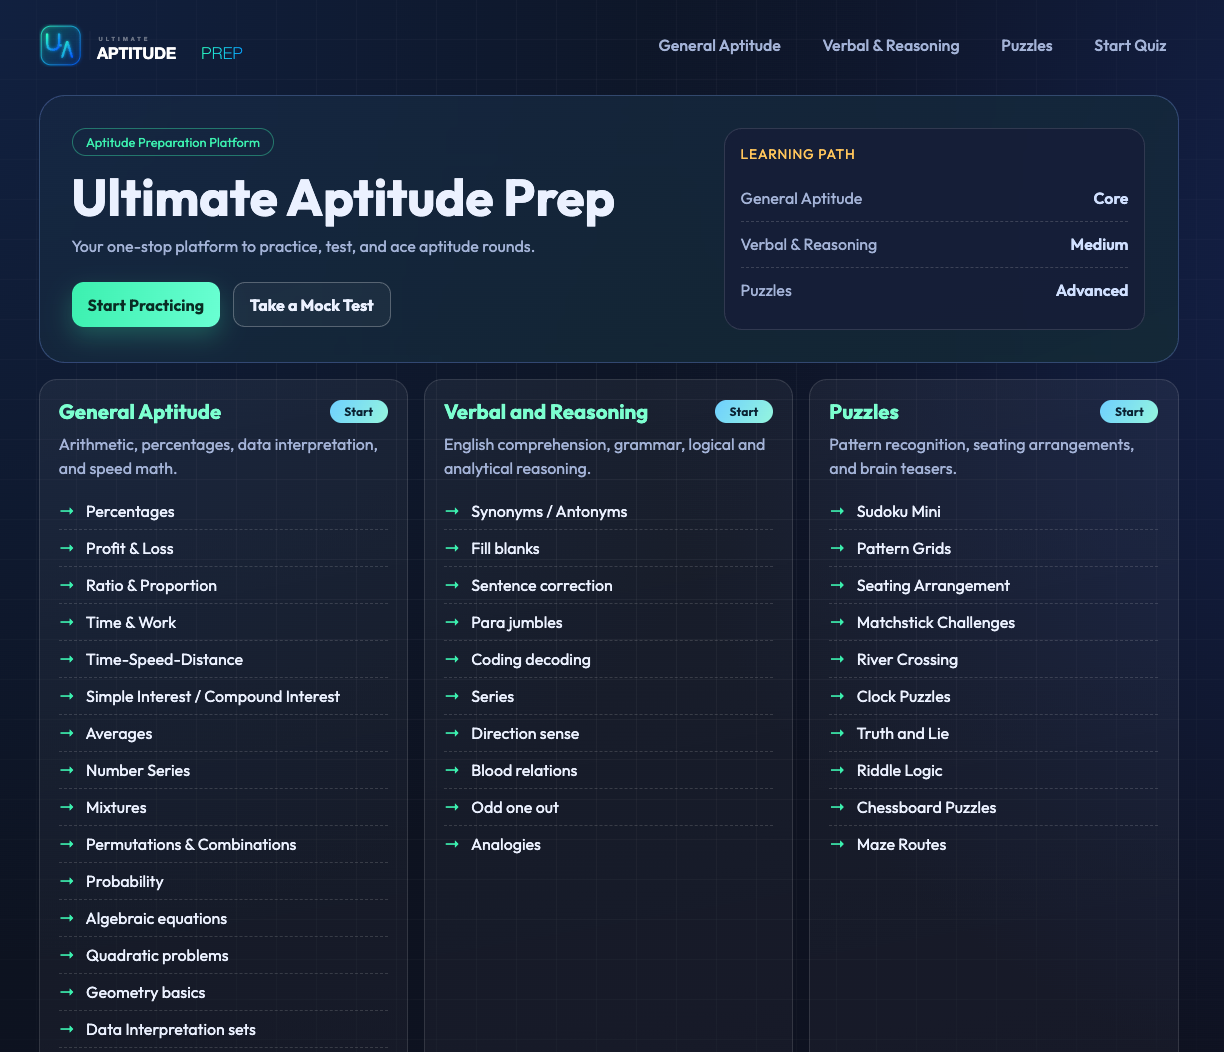
Task: Click the arrow icon next to Probability
Action: 67,881
